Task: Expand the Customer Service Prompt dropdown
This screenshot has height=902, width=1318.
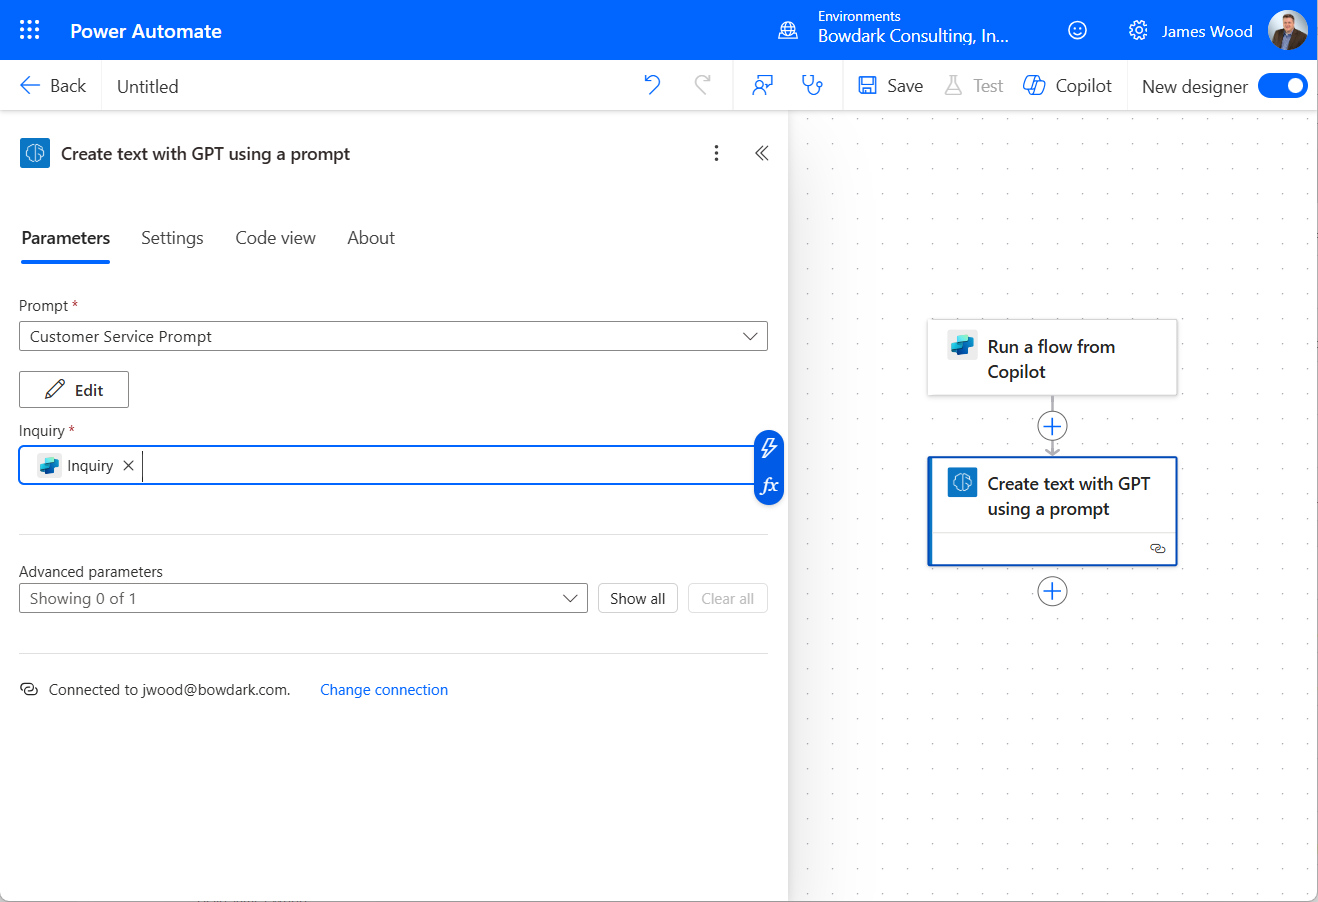Action: tap(393, 336)
